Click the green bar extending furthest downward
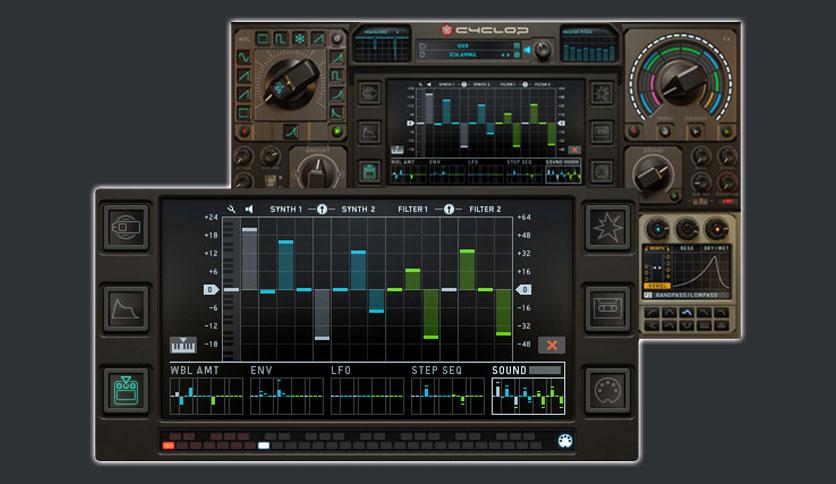Viewport: 836px width, 484px height. pos(431,314)
